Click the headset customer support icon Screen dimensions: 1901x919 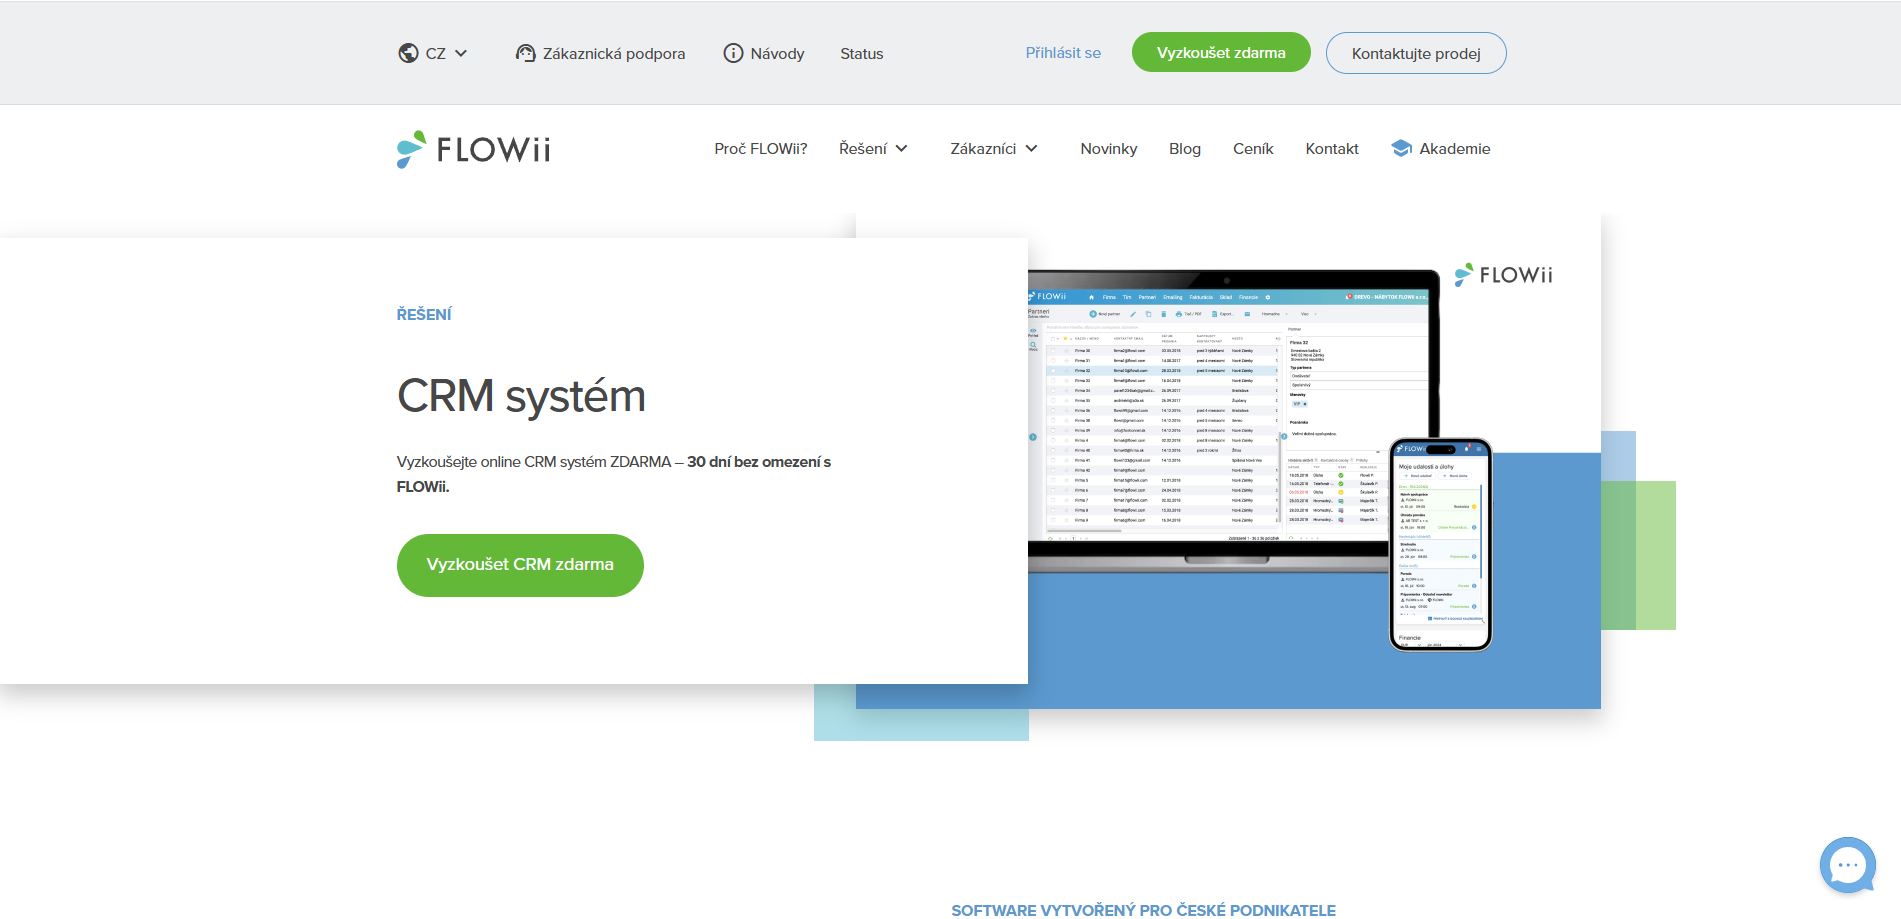click(x=525, y=53)
